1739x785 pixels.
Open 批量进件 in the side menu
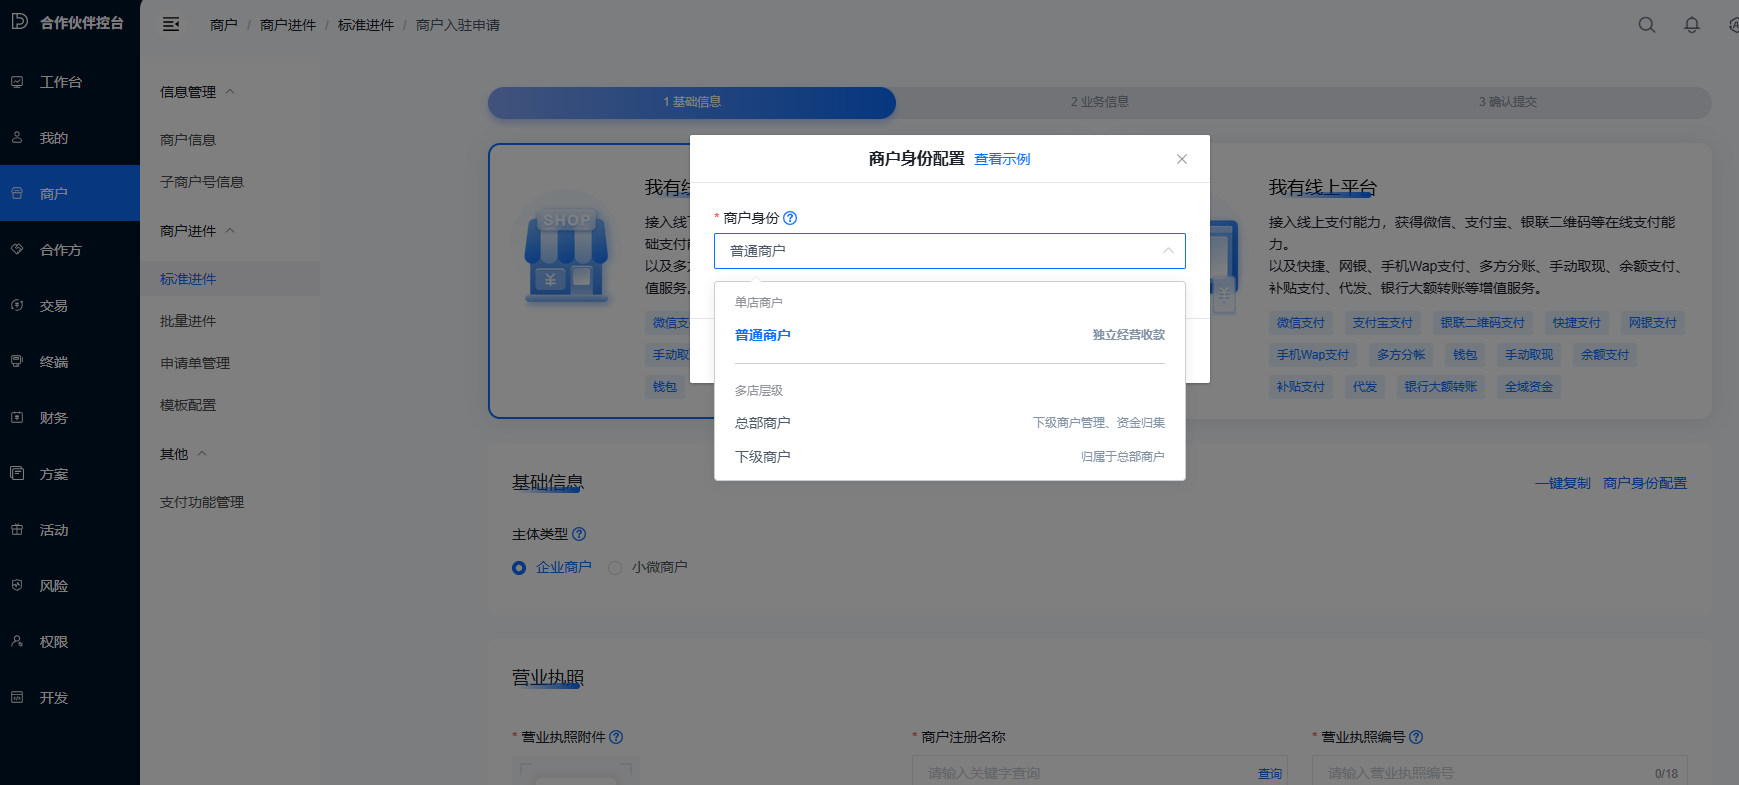pos(188,321)
